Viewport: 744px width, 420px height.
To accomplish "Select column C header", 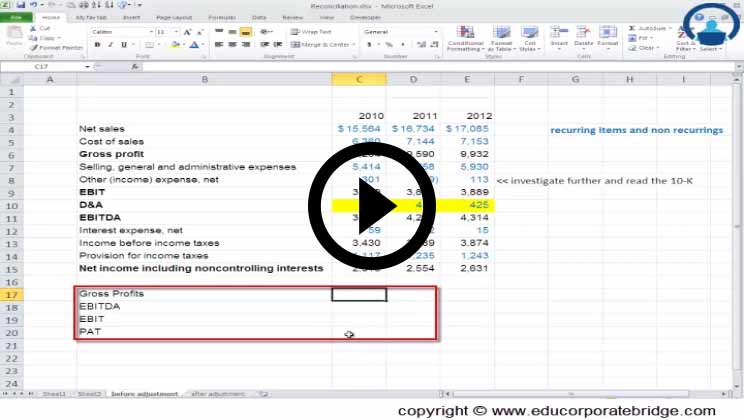I will (359, 79).
